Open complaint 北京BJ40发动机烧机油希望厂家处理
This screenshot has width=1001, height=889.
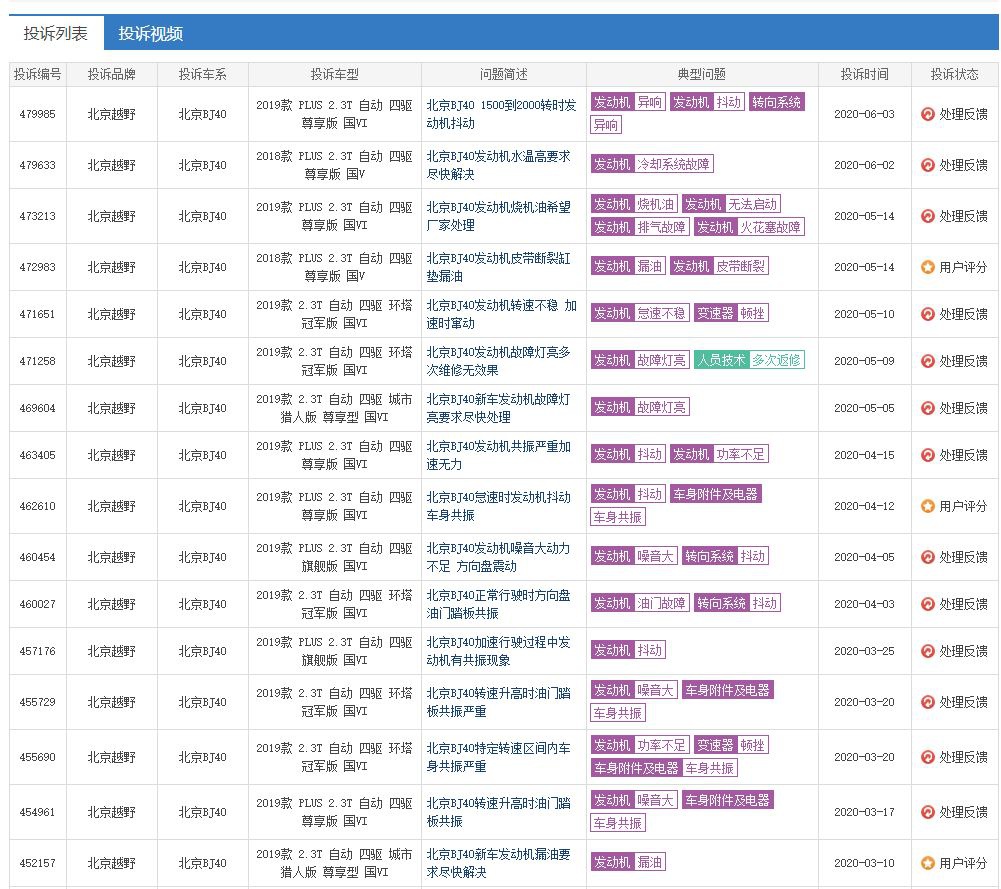[499, 216]
